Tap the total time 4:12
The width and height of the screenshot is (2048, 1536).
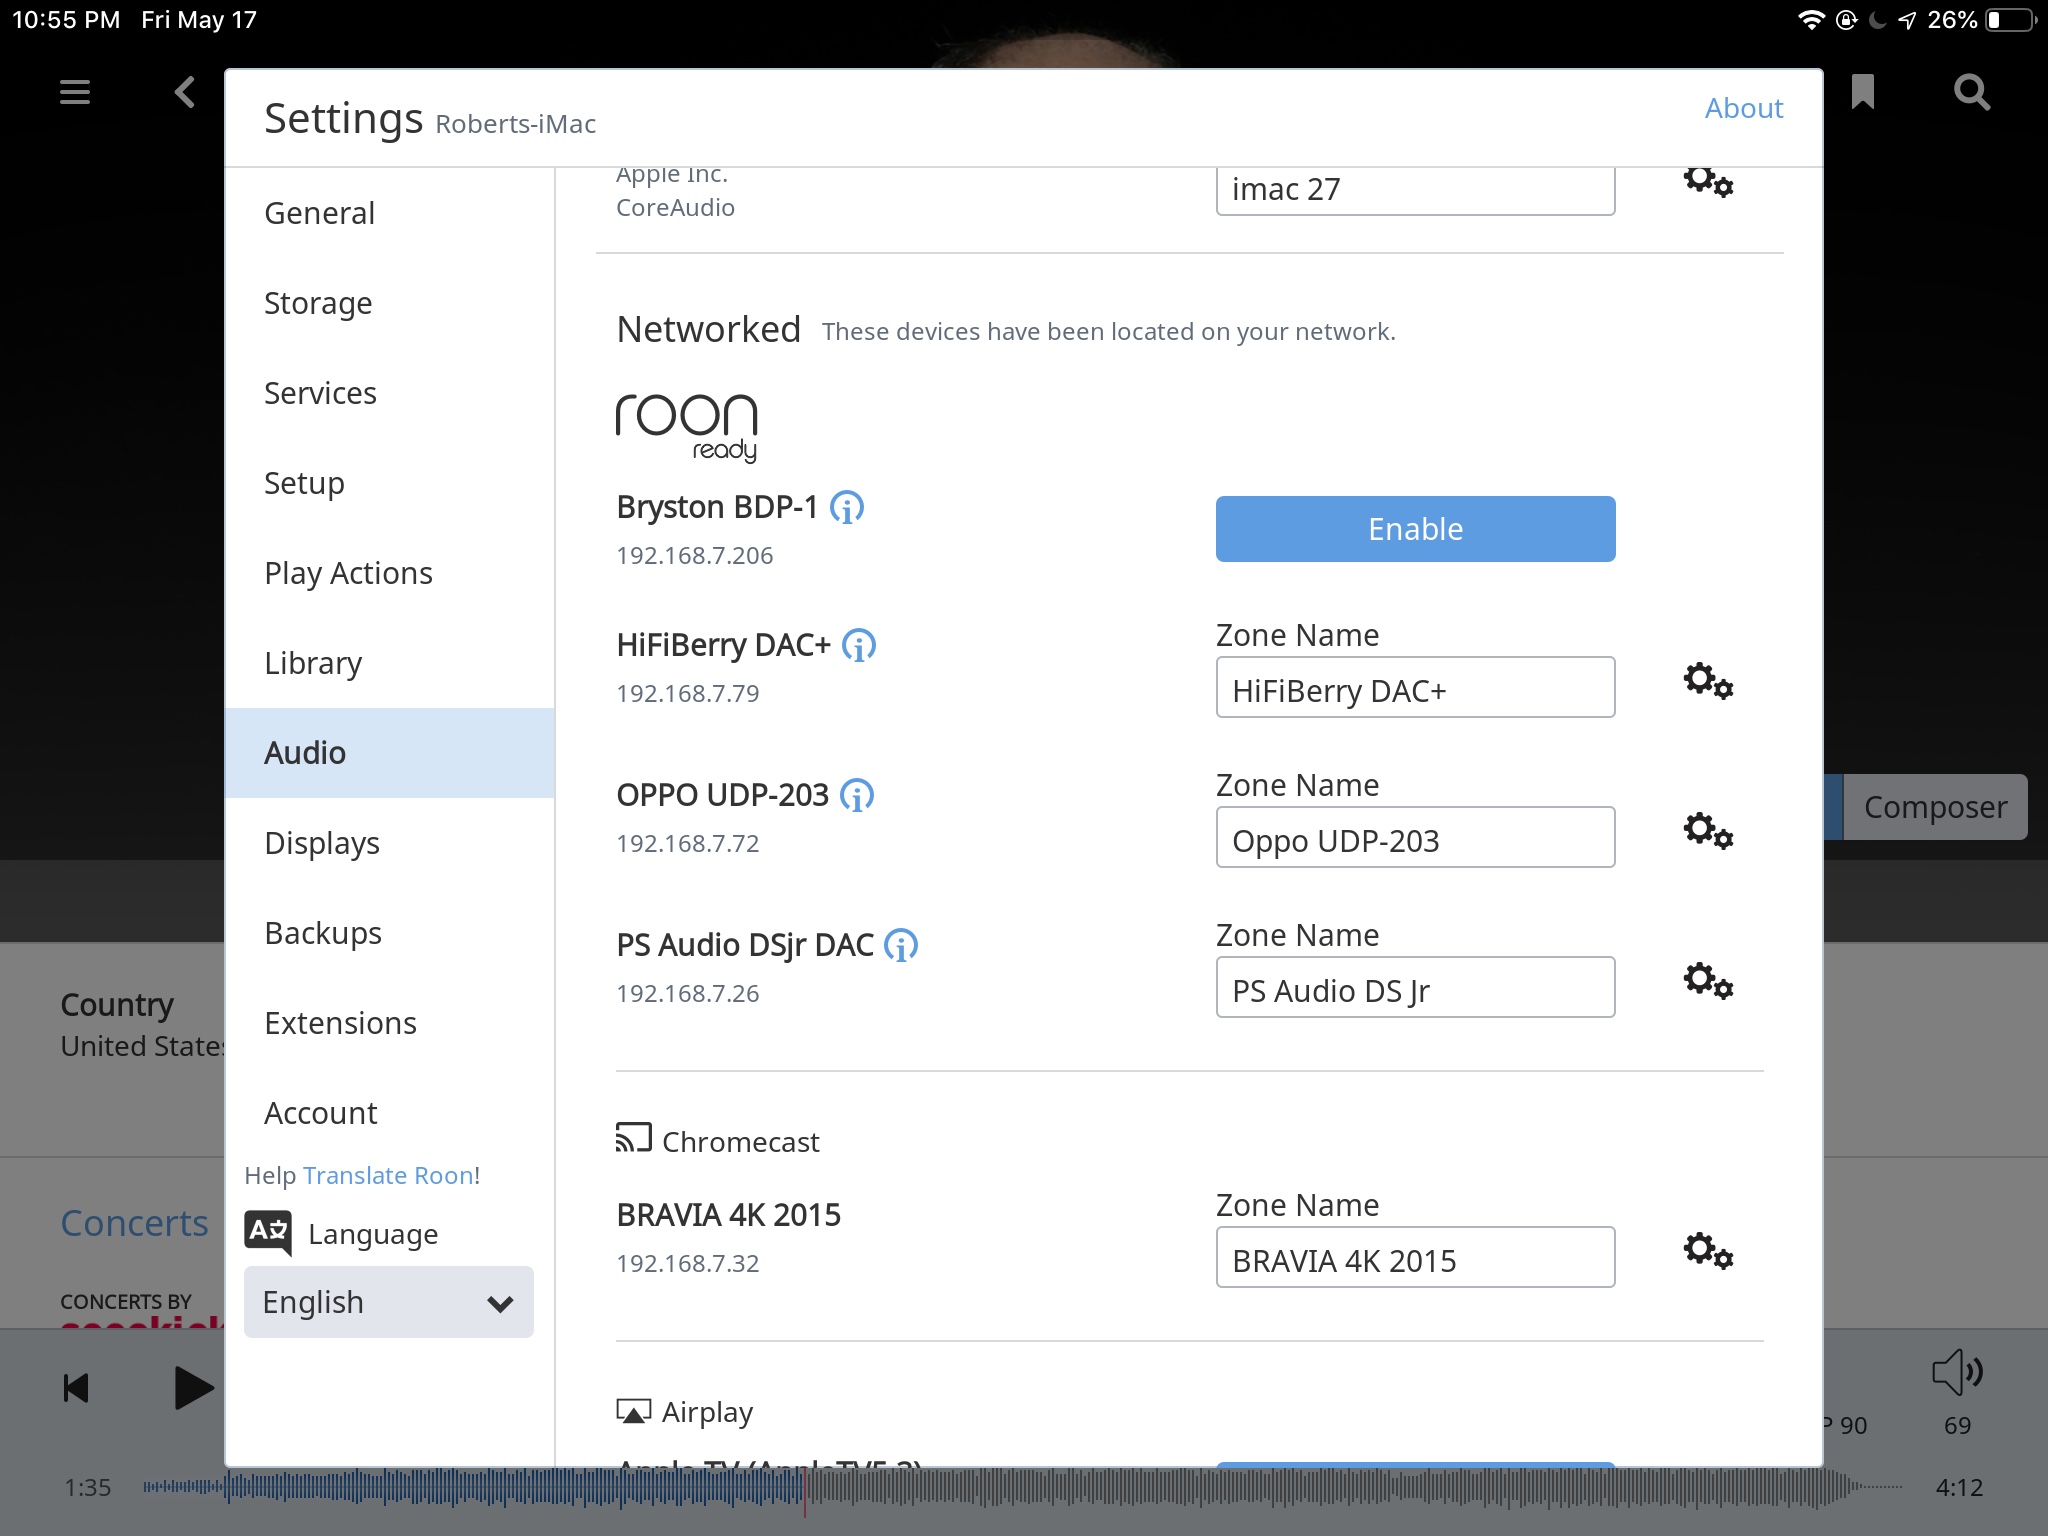pyautogui.click(x=1959, y=1488)
